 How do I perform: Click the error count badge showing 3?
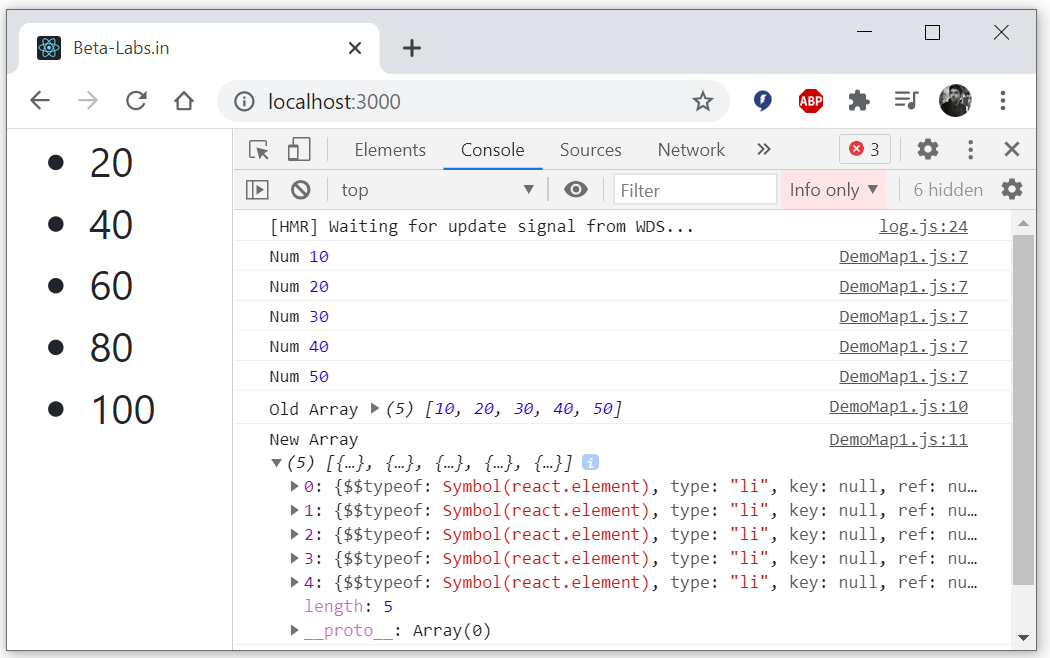863,148
